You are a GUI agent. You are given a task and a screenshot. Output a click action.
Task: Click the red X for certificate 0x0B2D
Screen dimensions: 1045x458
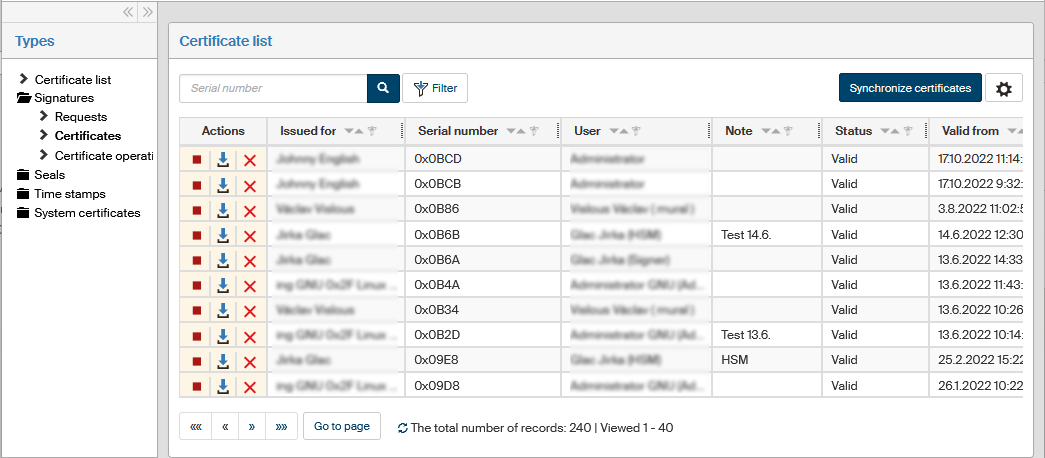[250, 336]
